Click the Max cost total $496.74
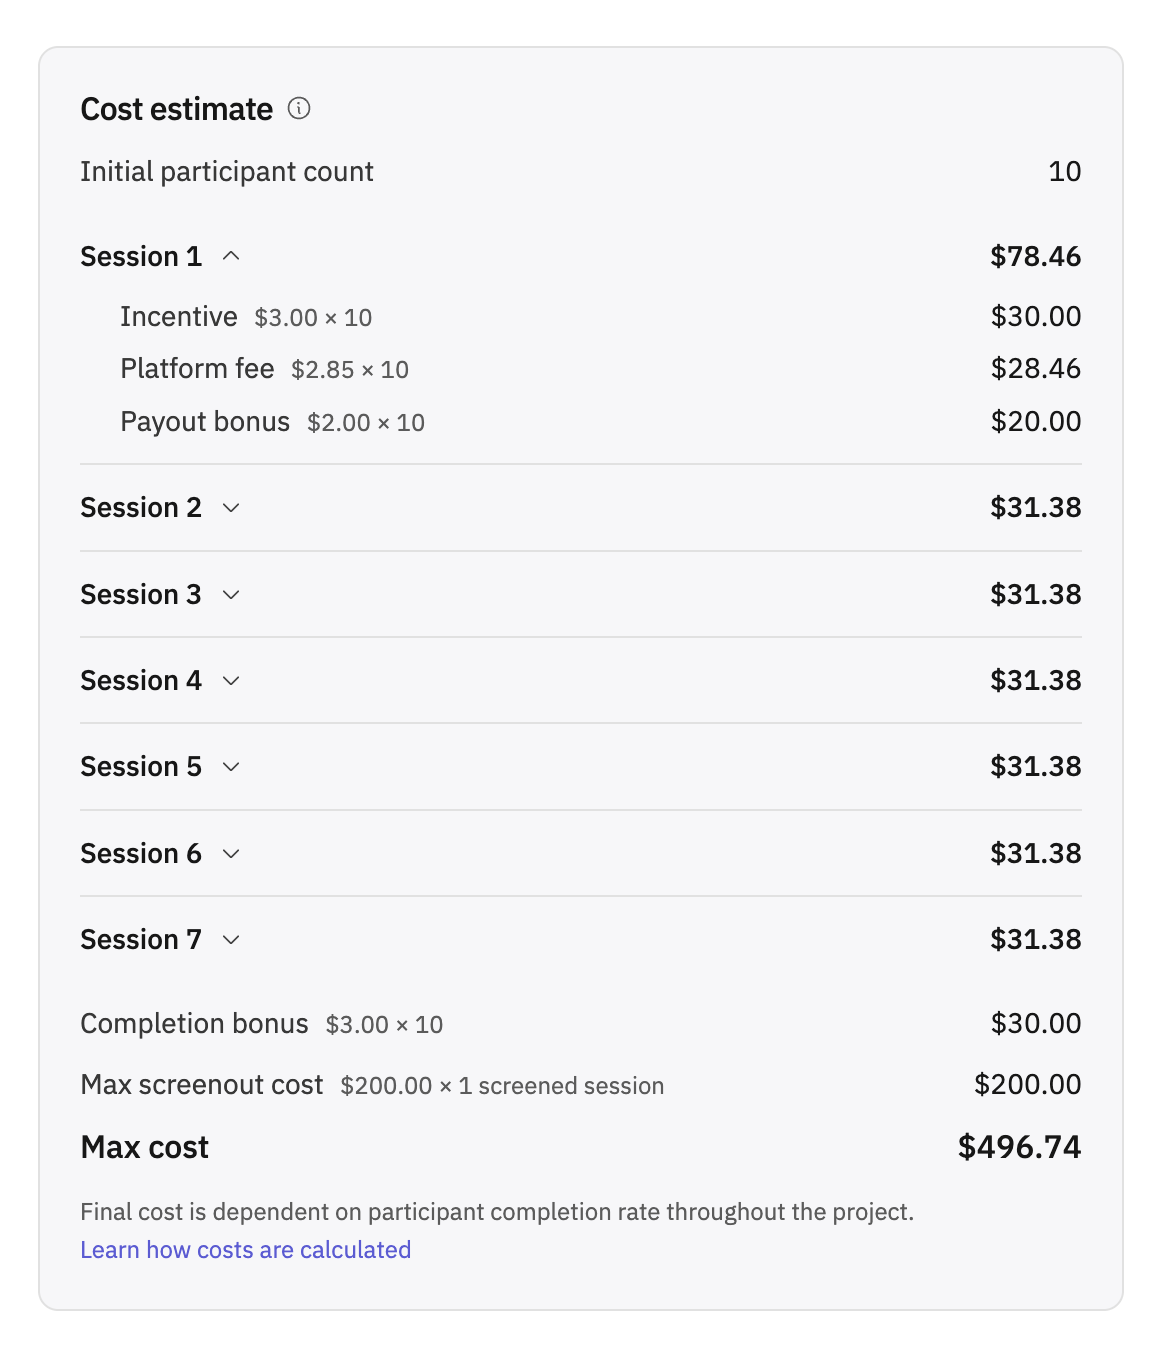This screenshot has width=1170, height=1346. (1020, 1147)
